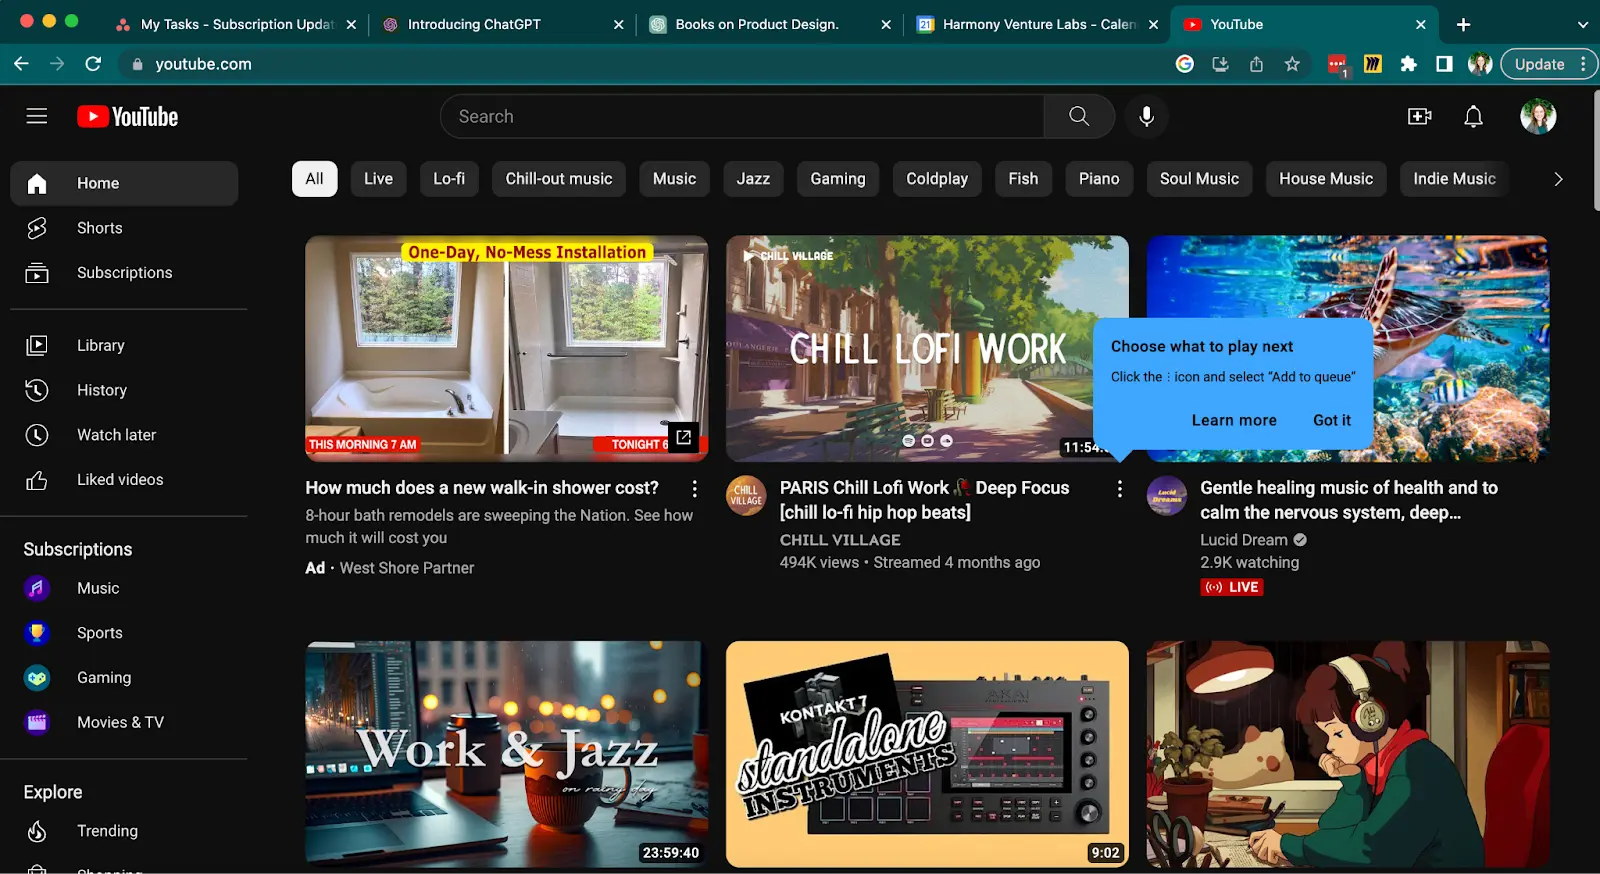Open Lucid Dream channel name link

pyautogui.click(x=1244, y=540)
